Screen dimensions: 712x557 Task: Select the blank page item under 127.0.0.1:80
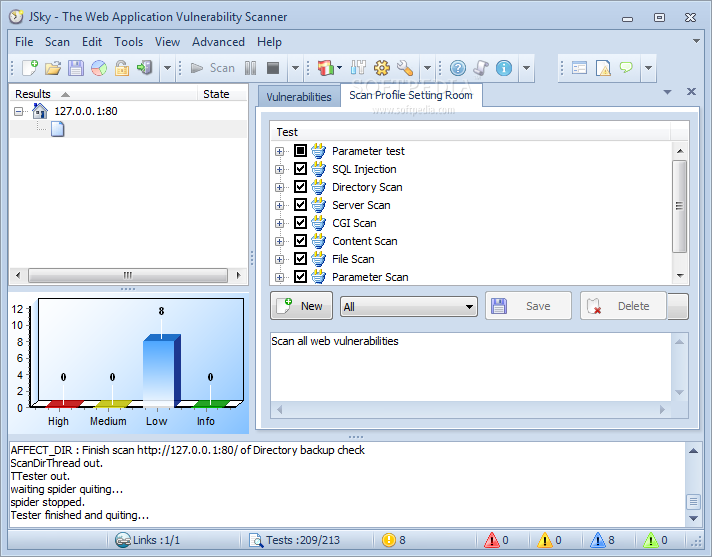tap(58, 129)
